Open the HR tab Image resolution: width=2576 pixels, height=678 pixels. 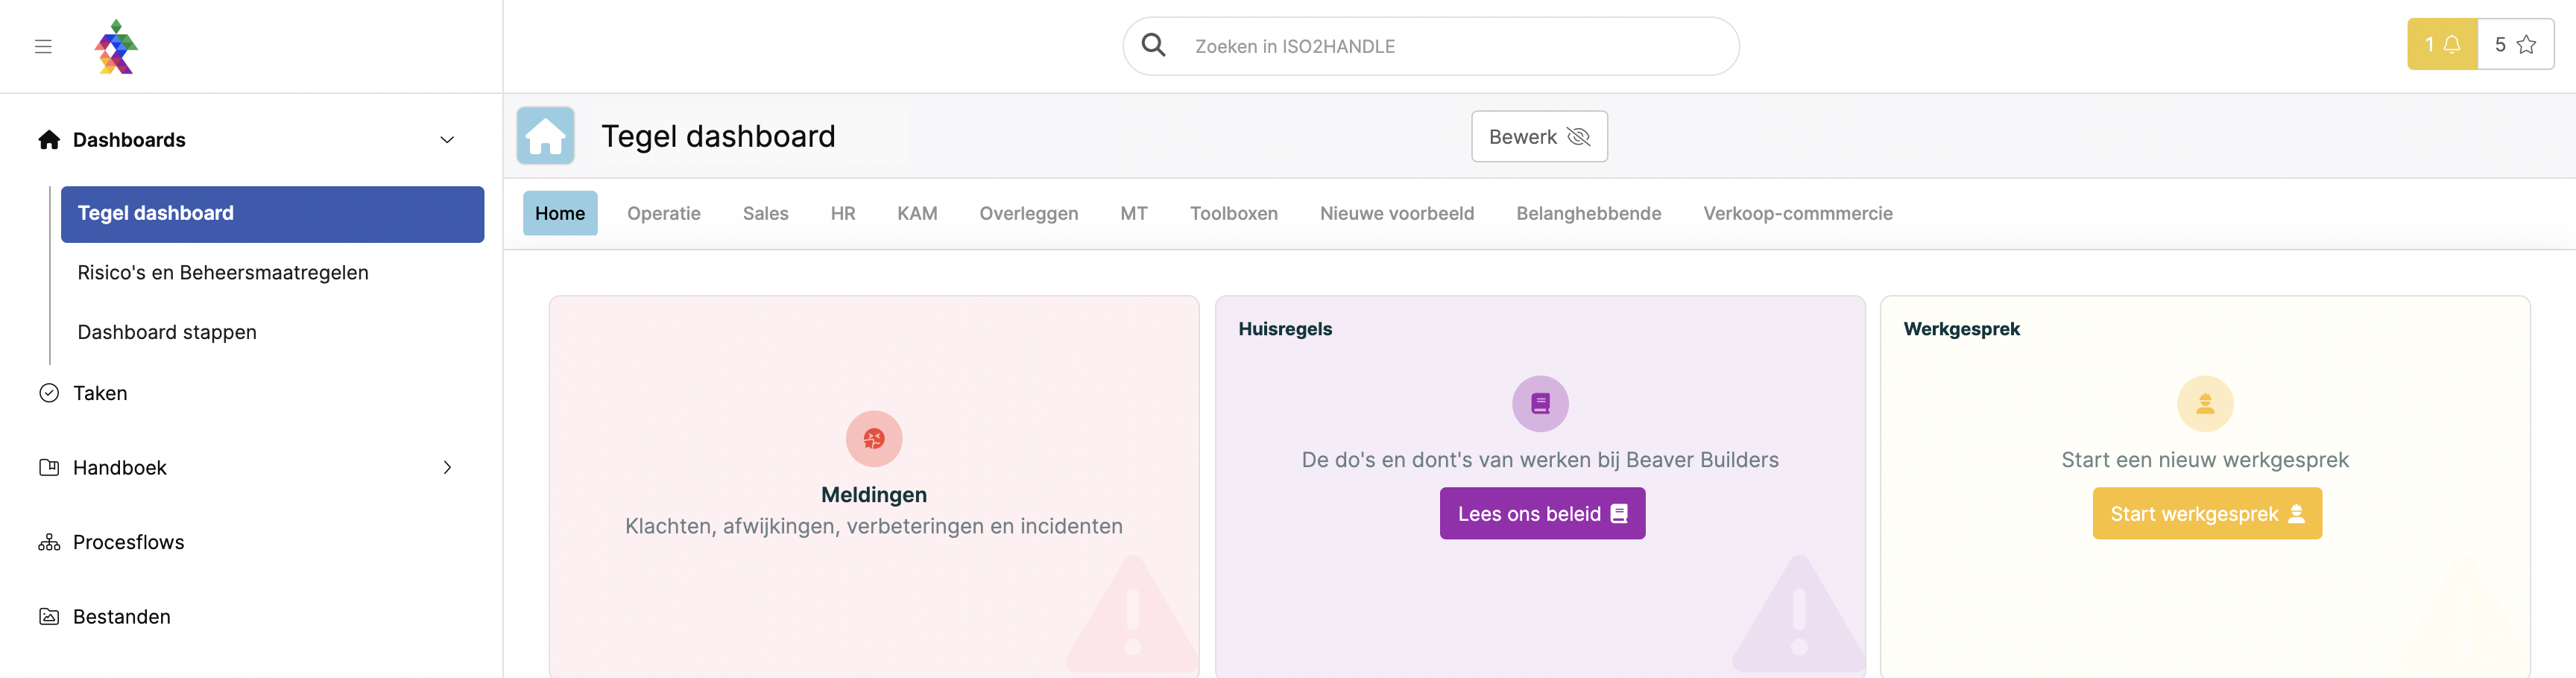click(842, 213)
